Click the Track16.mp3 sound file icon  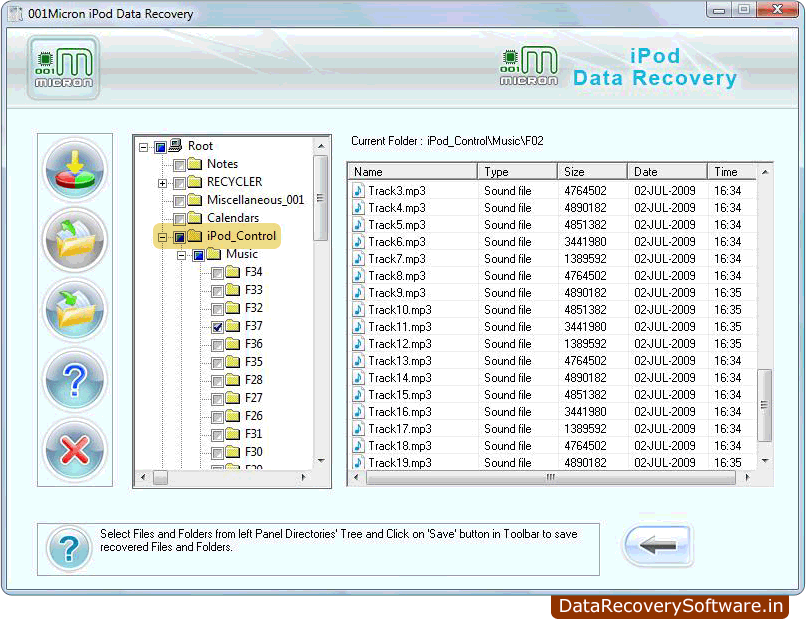pos(358,411)
